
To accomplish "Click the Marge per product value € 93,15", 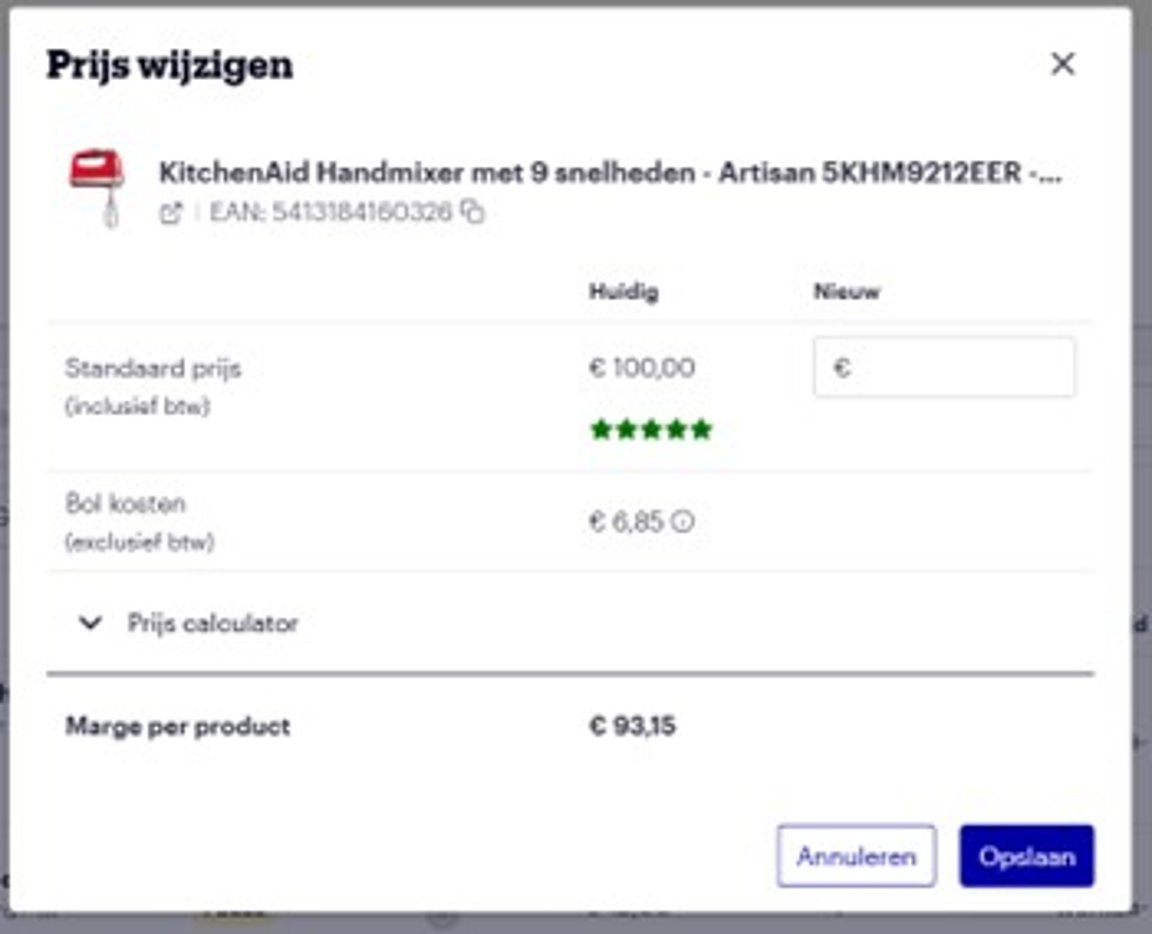I will 632,727.
